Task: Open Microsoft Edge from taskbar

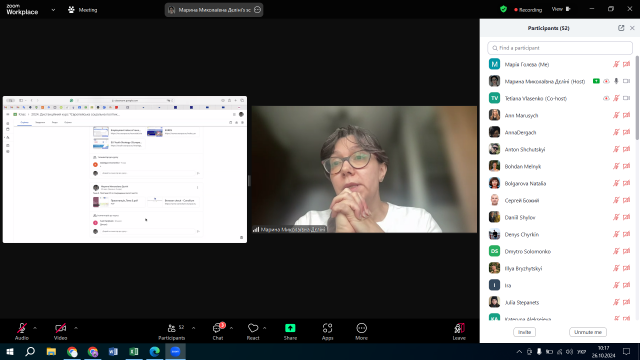Action: tap(155, 351)
